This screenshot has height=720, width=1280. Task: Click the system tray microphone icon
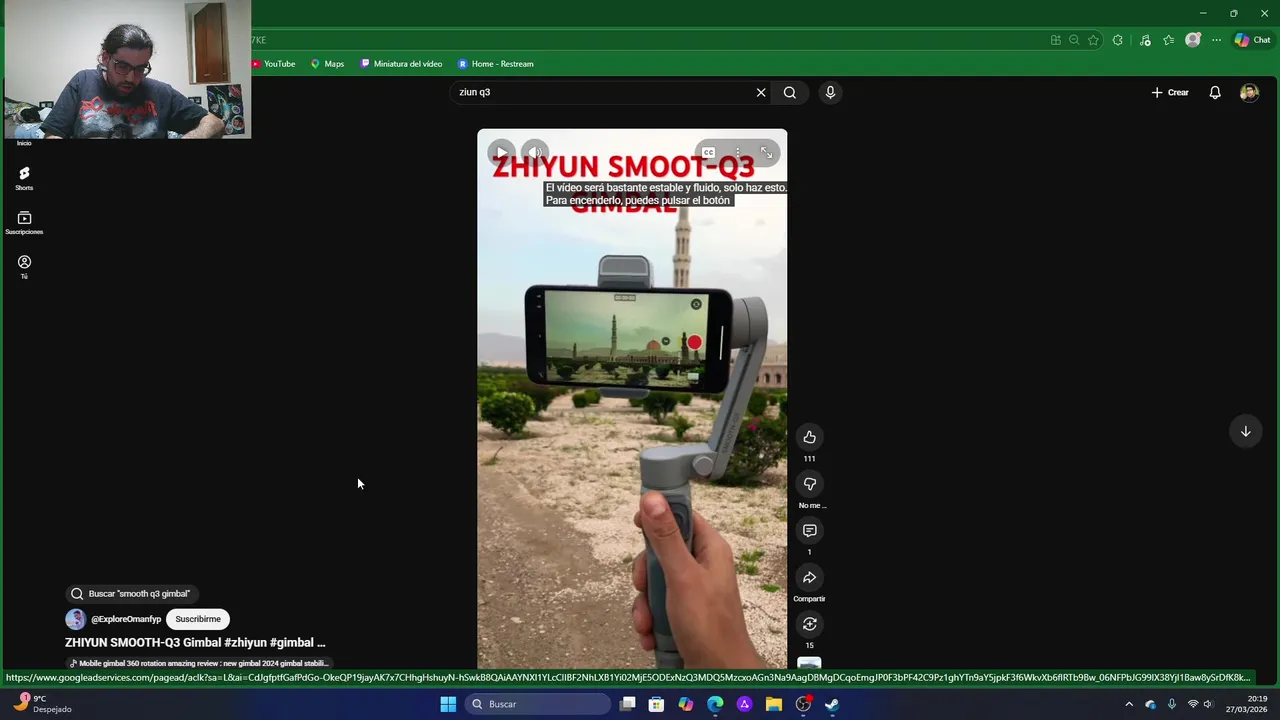pos(1172,704)
